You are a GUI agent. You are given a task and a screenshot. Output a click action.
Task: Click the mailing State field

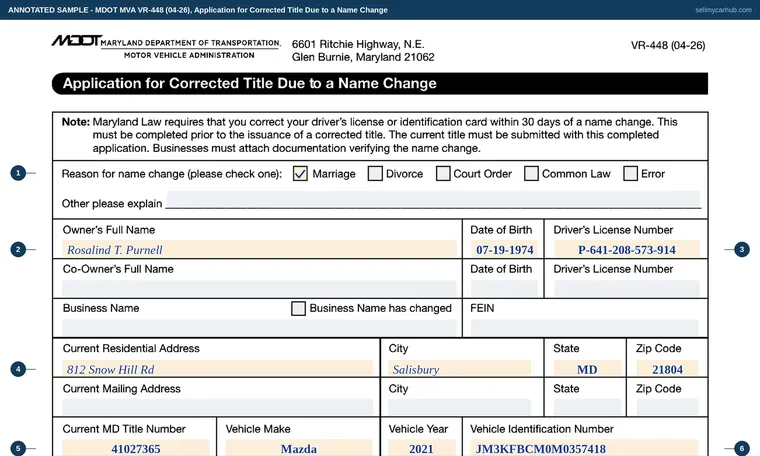tap(587, 407)
